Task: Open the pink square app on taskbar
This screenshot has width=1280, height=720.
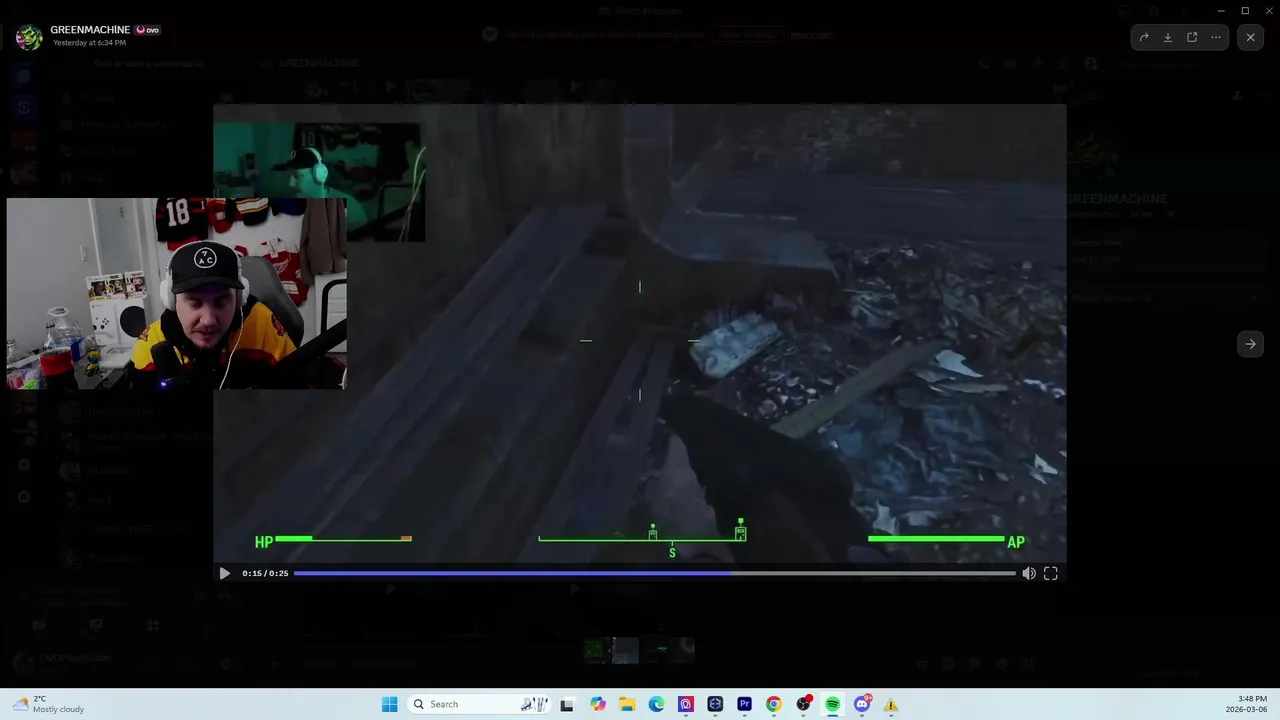Action: tap(686, 704)
